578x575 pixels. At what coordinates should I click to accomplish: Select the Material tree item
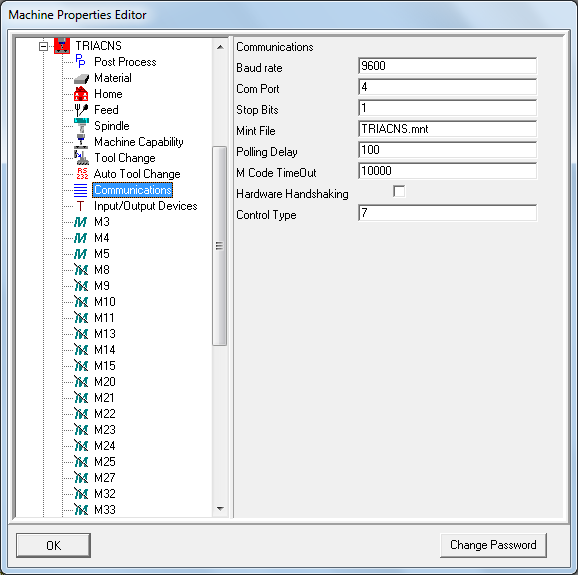pyautogui.click(x=113, y=78)
